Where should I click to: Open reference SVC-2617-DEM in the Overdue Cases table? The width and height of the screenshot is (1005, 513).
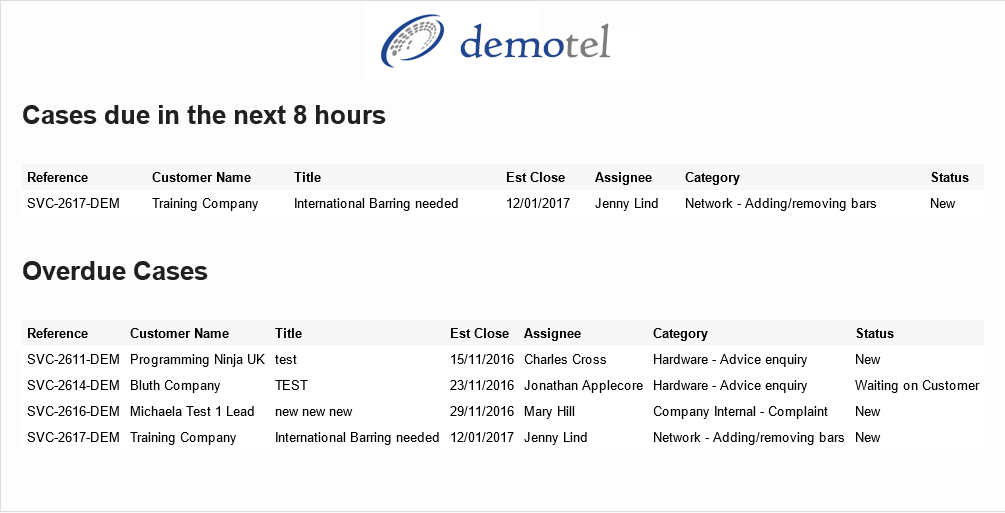[x=73, y=437]
